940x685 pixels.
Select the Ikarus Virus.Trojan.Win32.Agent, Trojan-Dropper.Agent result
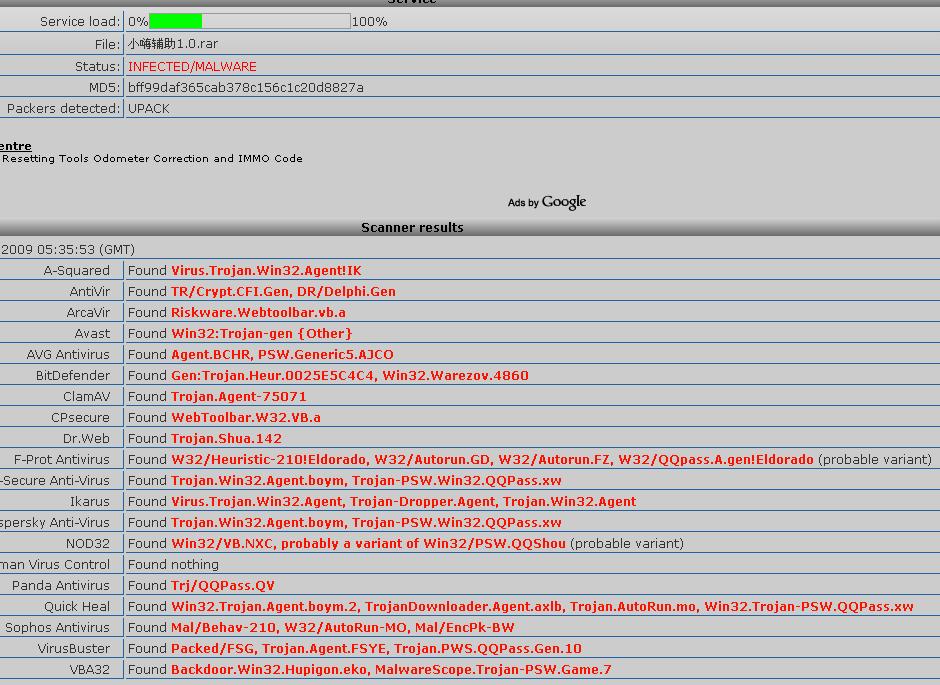coord(403,501)
